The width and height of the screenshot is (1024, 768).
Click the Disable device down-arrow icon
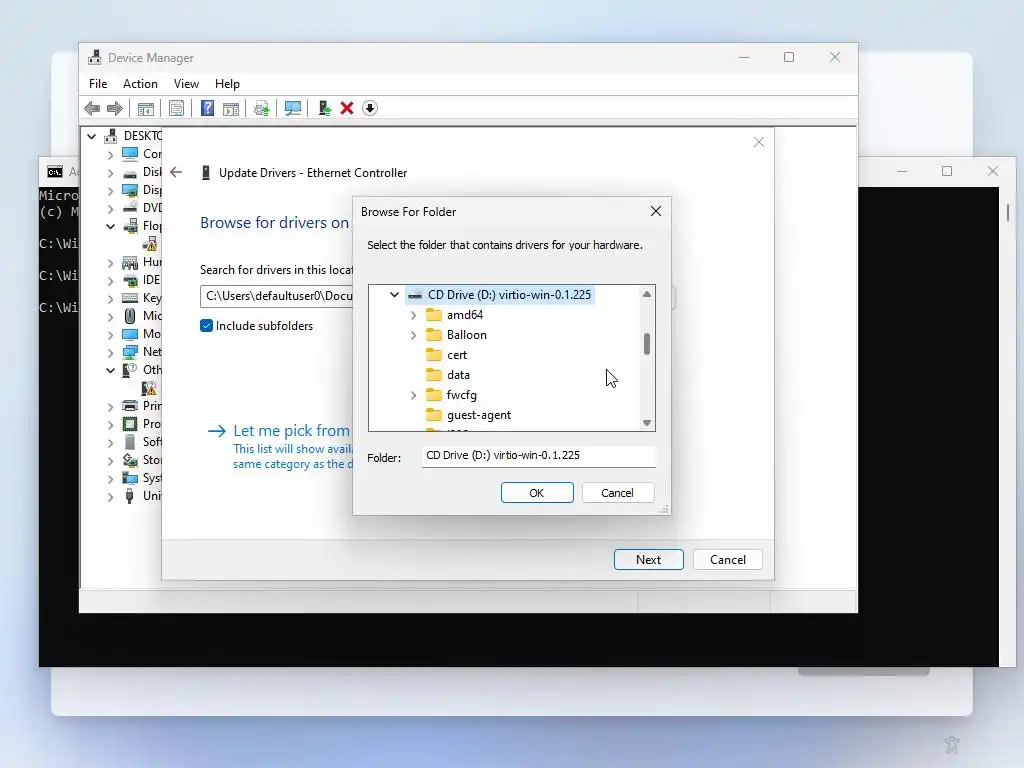pos(370,108)
